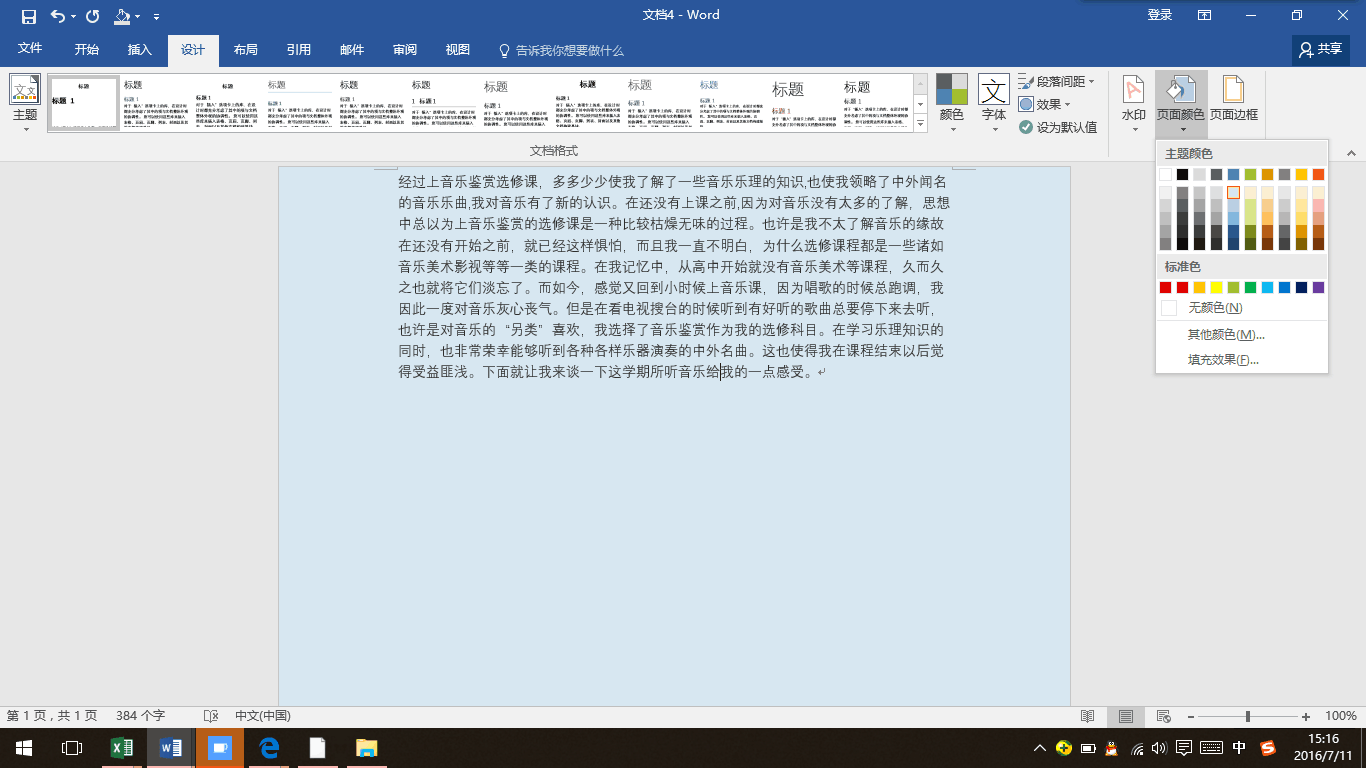Image resolution: width=1366 pixels, height=768 pixels.
Task: Click the redo/repeat arrow icon
Action: point(93,16)
